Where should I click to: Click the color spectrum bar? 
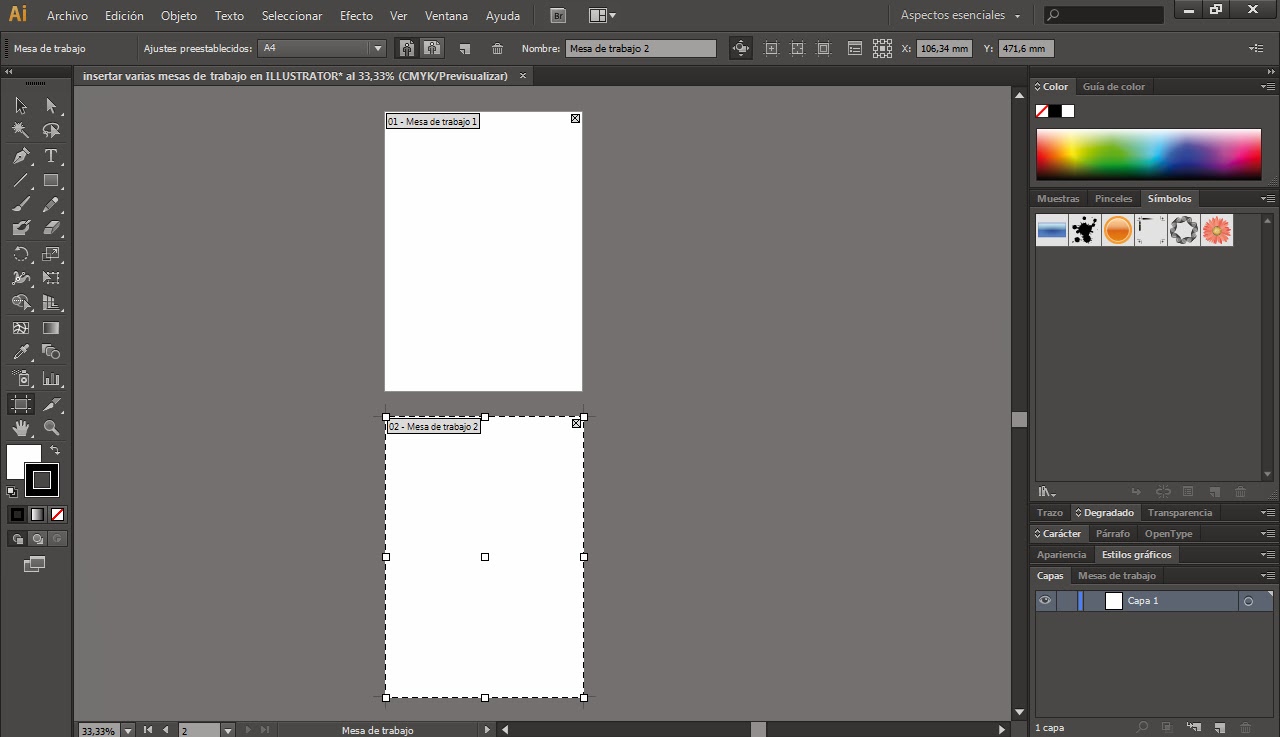pyautogui.click(x=1149, y=155)
